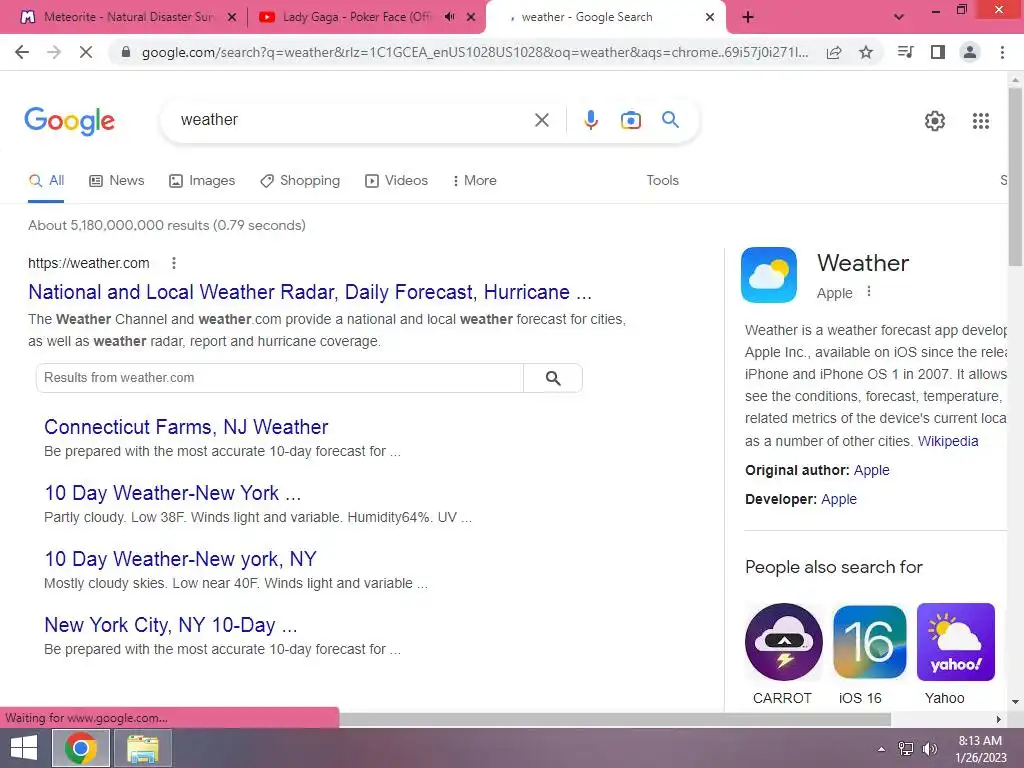Open options for weather.com result

tap(174, 263)
